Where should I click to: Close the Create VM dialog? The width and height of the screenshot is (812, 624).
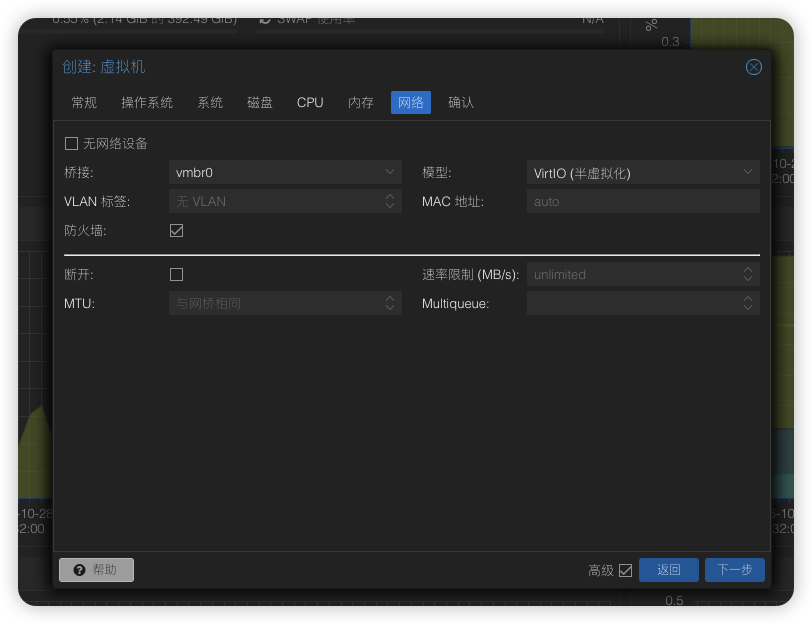click(x=754, y=67)
